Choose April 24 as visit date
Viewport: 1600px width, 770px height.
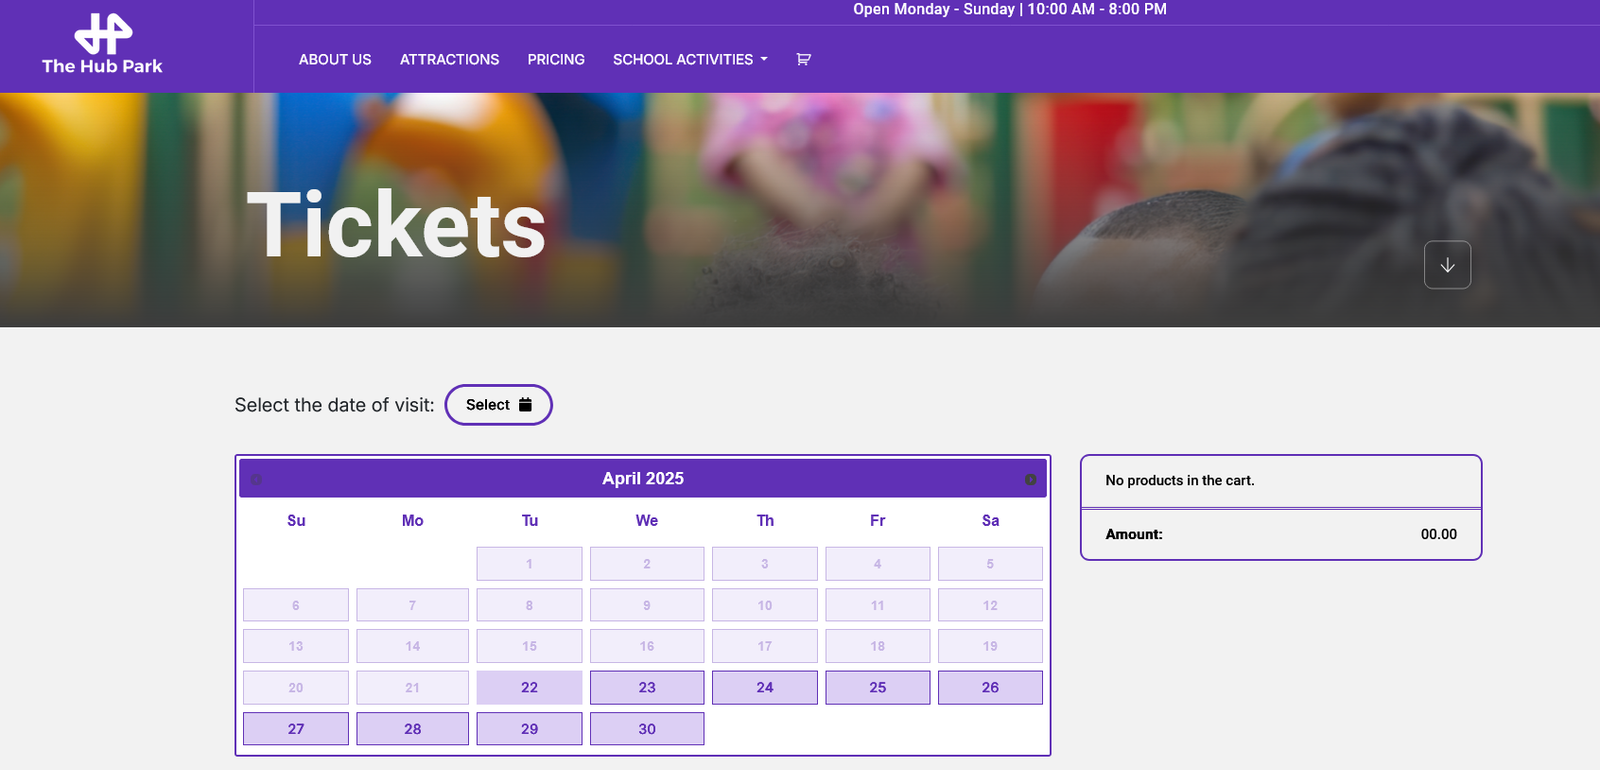point(765,688)
